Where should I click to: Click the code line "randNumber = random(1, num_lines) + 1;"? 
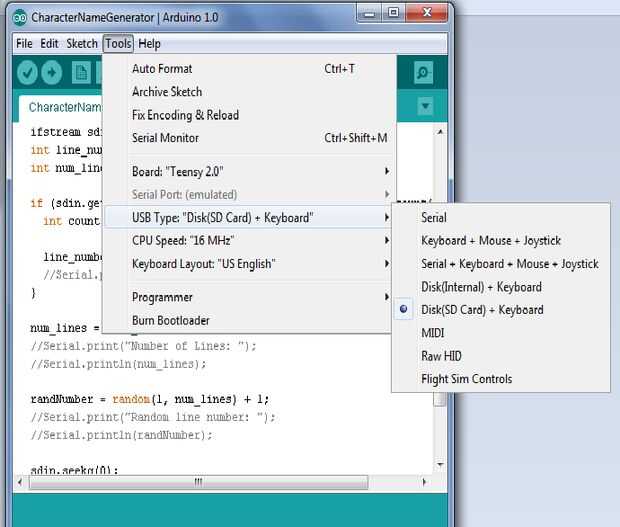[x=150, y=399]
